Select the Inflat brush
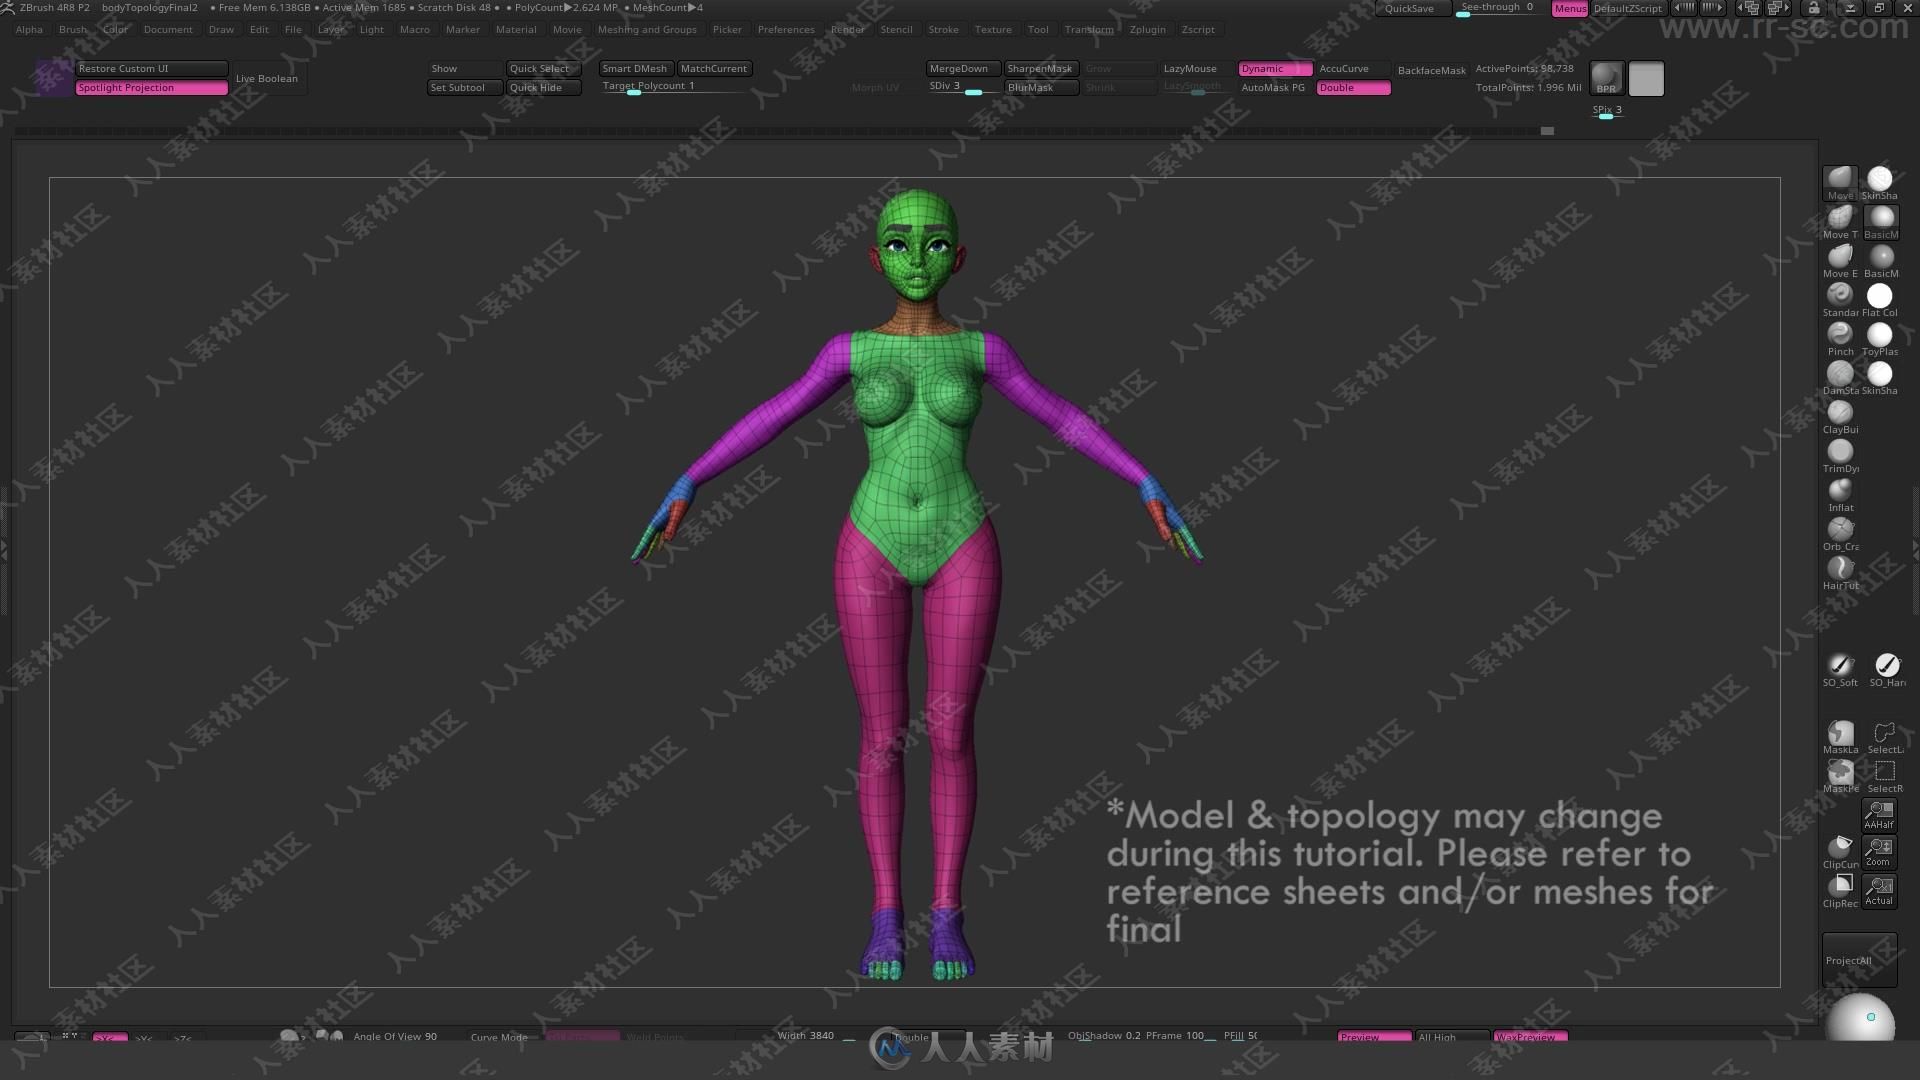The image size is (1920, 1080). [1840, 494]
